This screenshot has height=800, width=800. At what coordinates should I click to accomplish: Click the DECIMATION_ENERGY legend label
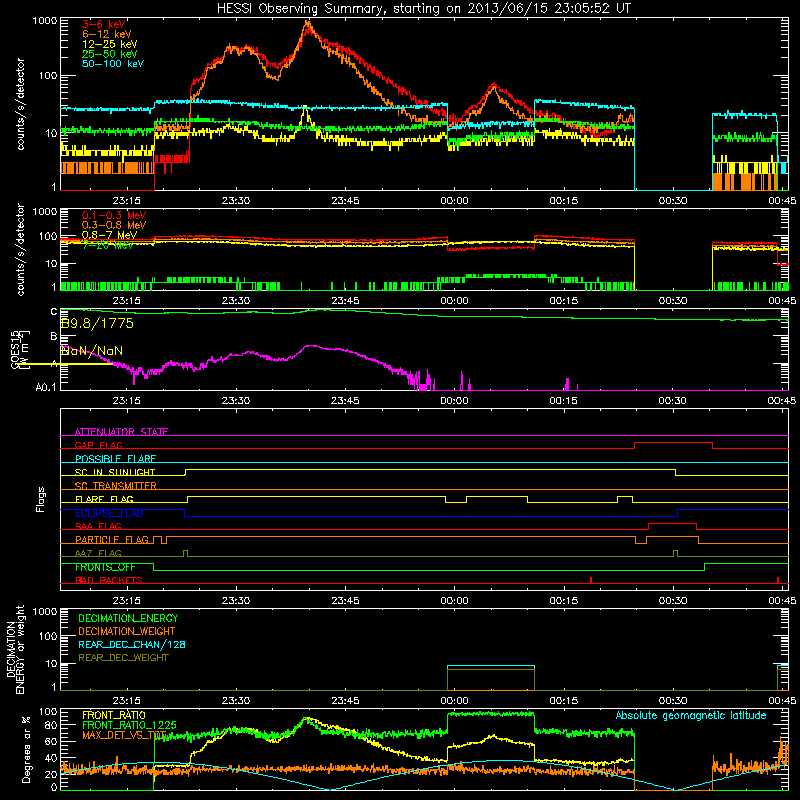tap(128, 618)
